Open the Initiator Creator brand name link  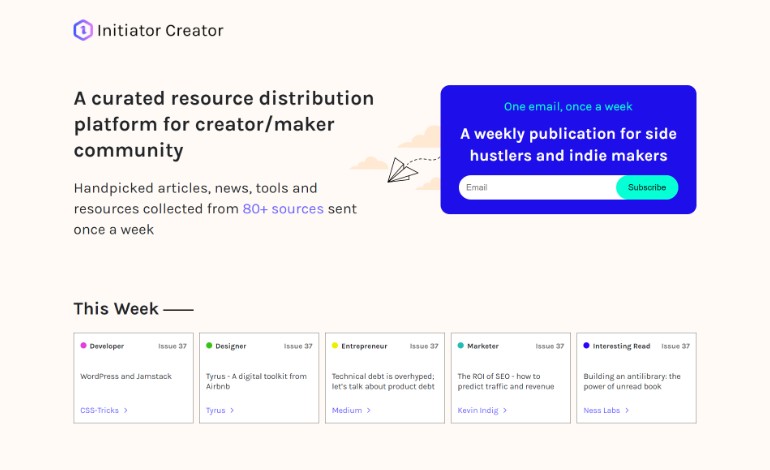[x=160, y=30]
